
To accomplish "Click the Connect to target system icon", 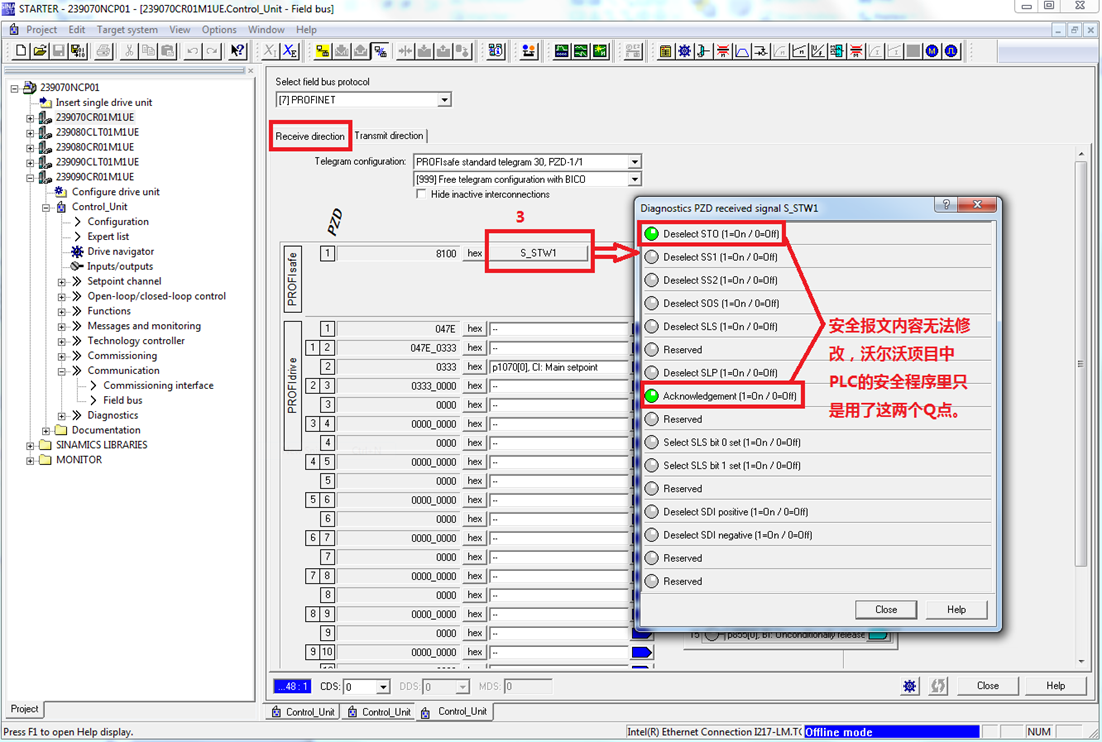I will (323, 51).
